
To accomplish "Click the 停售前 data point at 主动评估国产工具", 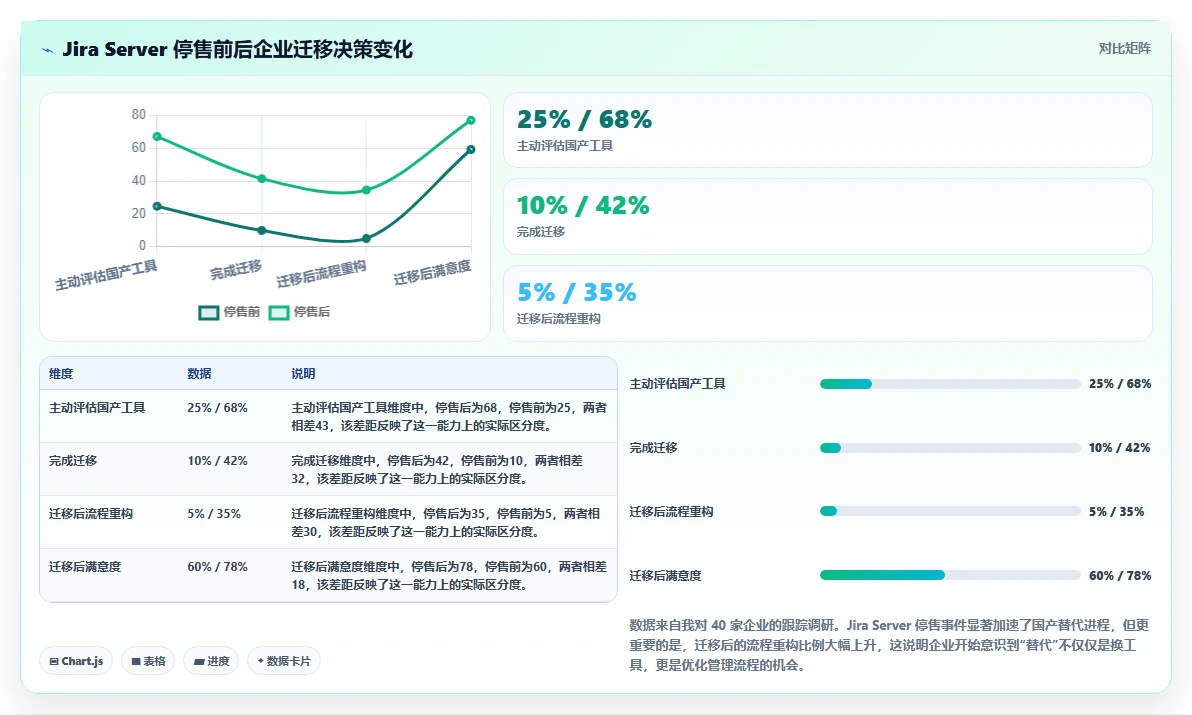I will [x=157, y=206].
